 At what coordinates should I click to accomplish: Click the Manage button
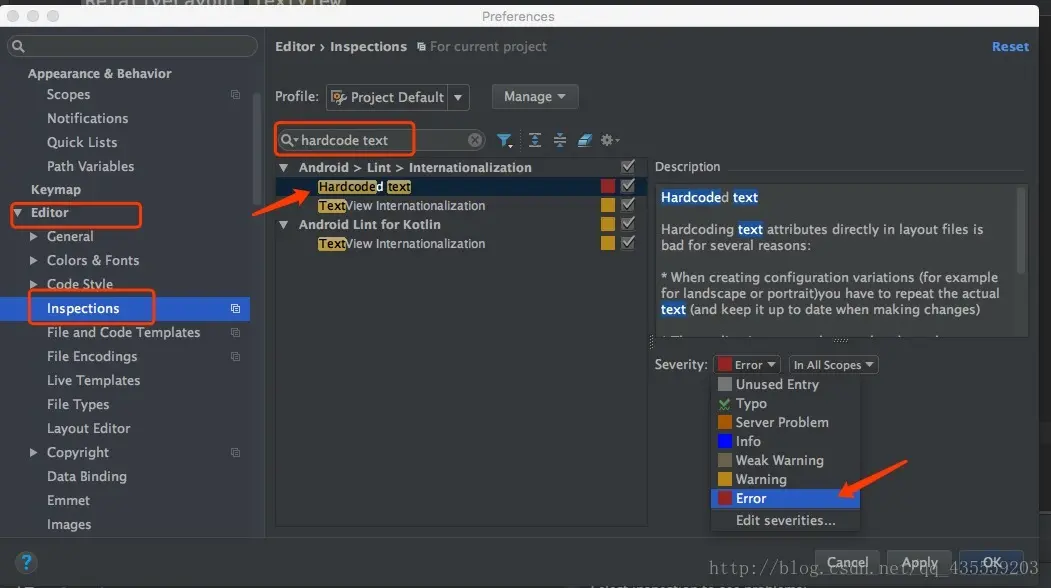534,97
